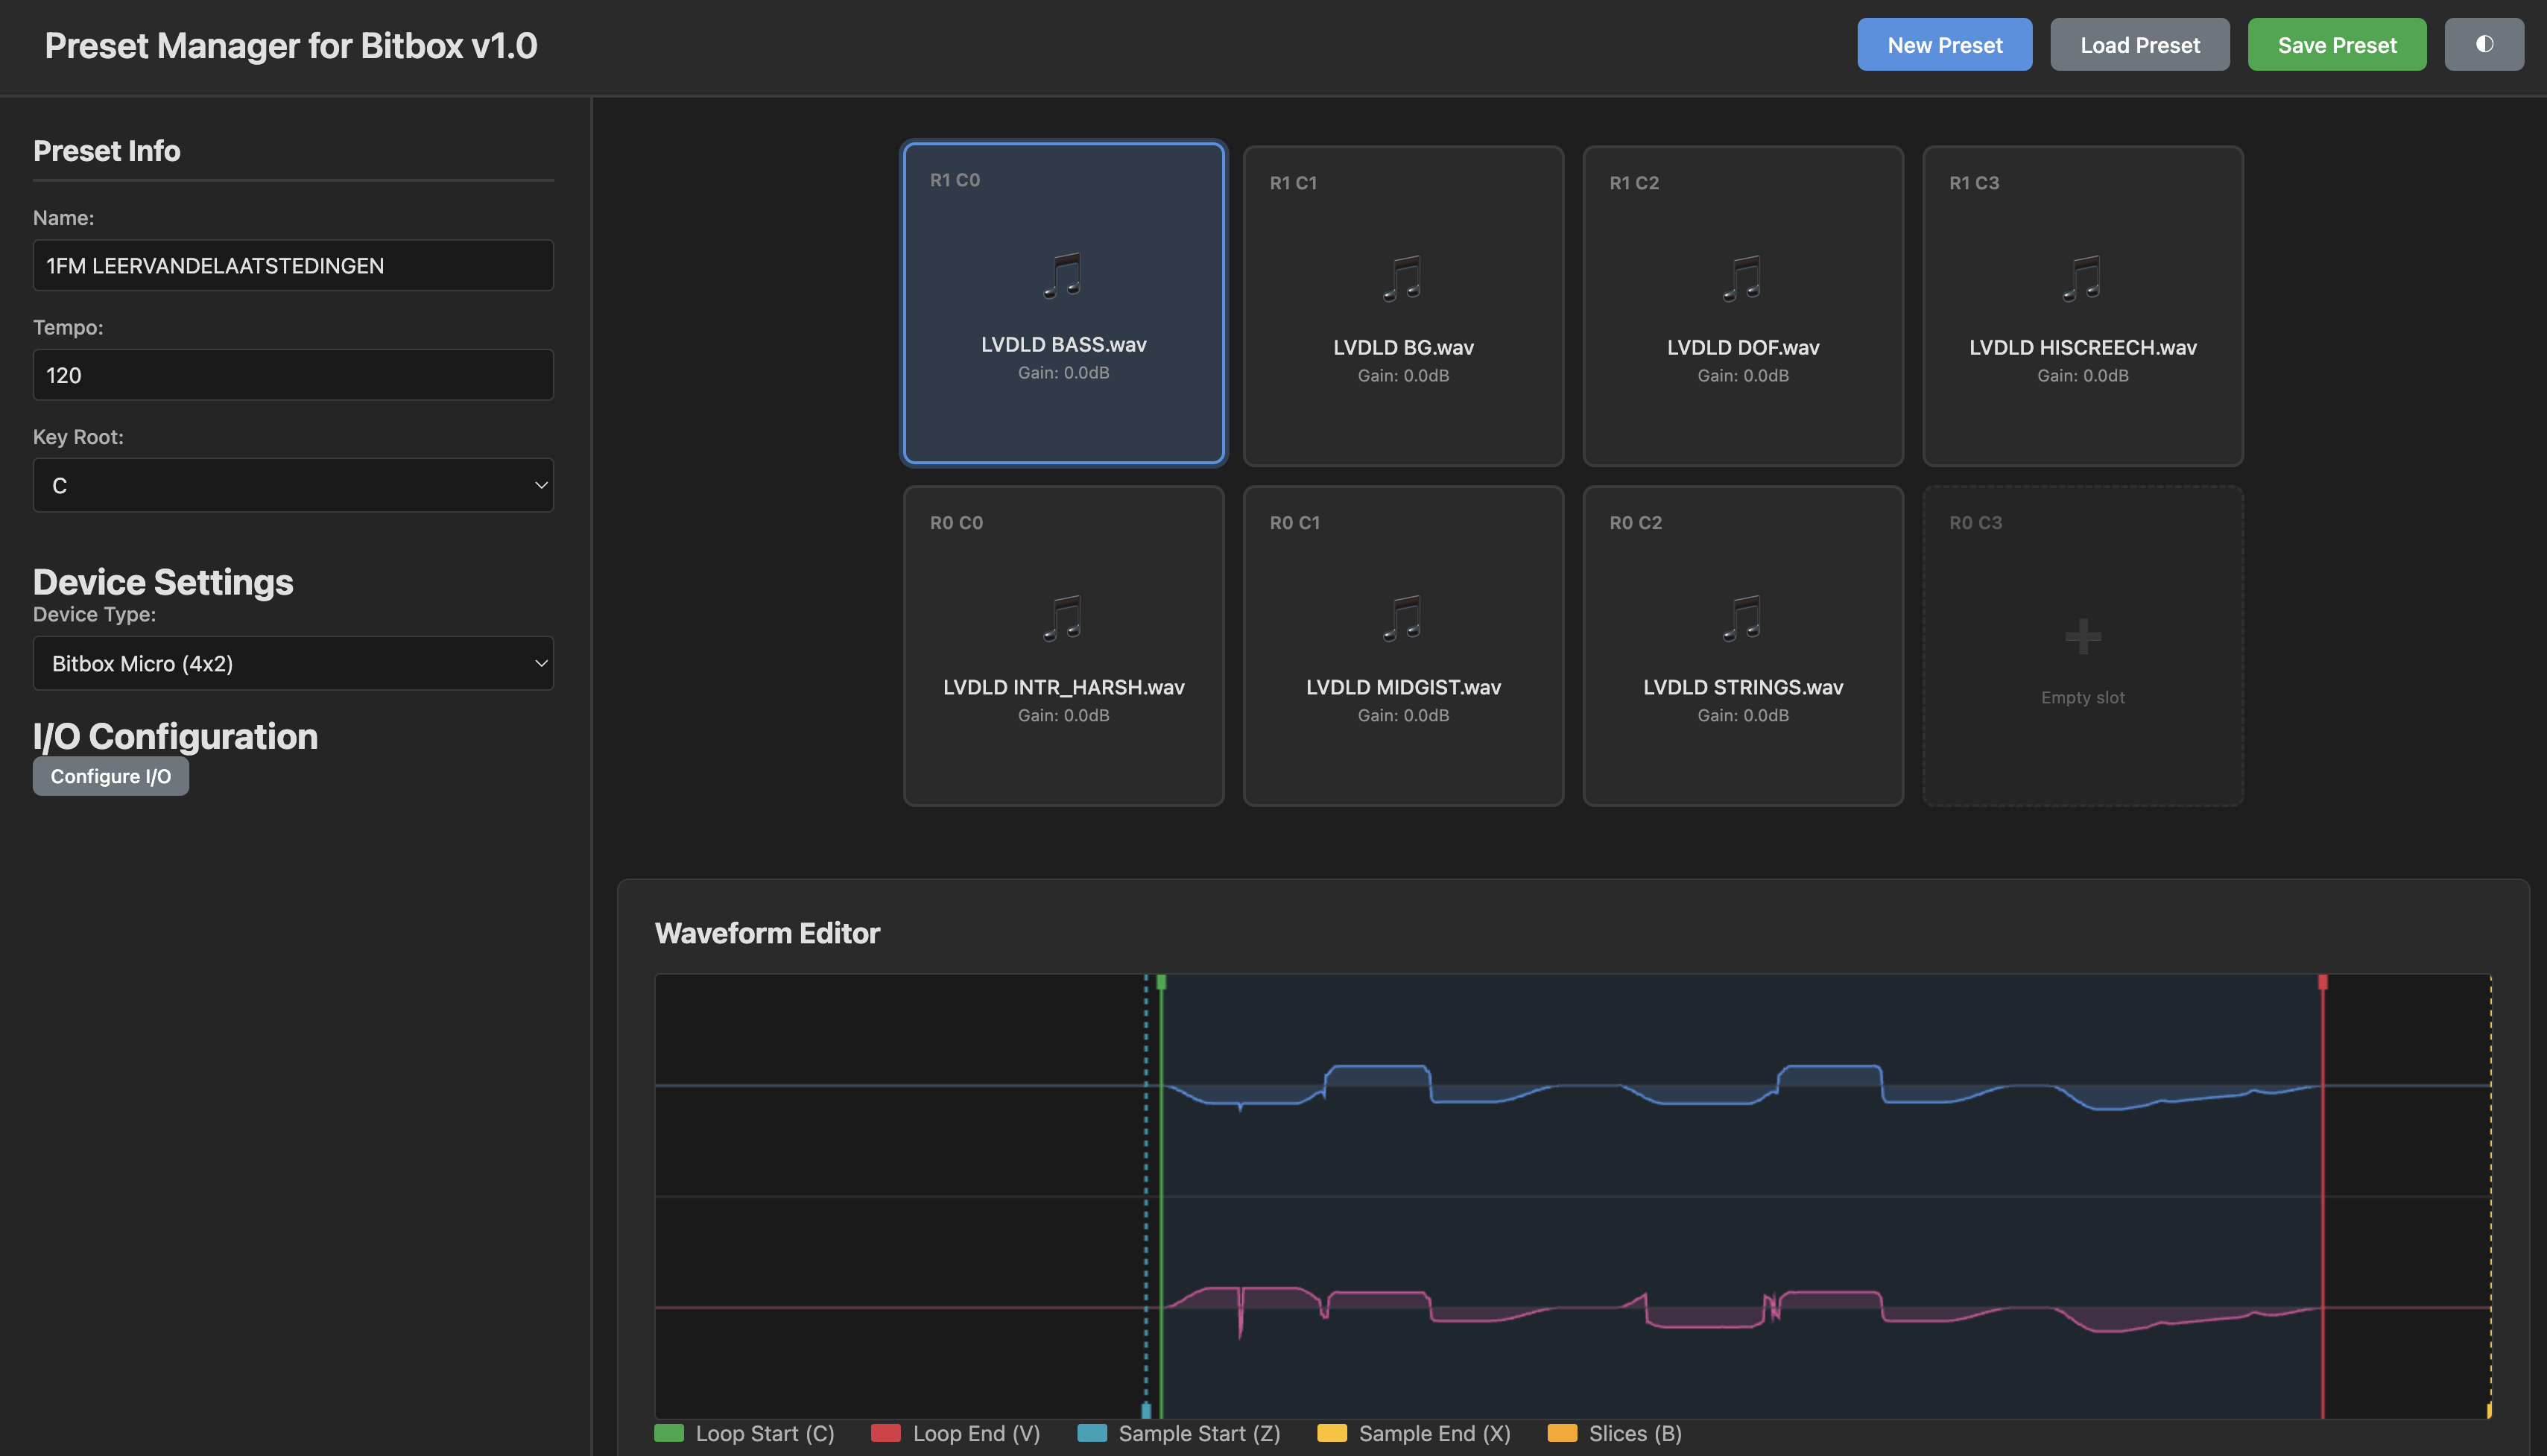The image size is (2547, 1456).
Task: Click the New Preset button
Action: pos(1944,45)
